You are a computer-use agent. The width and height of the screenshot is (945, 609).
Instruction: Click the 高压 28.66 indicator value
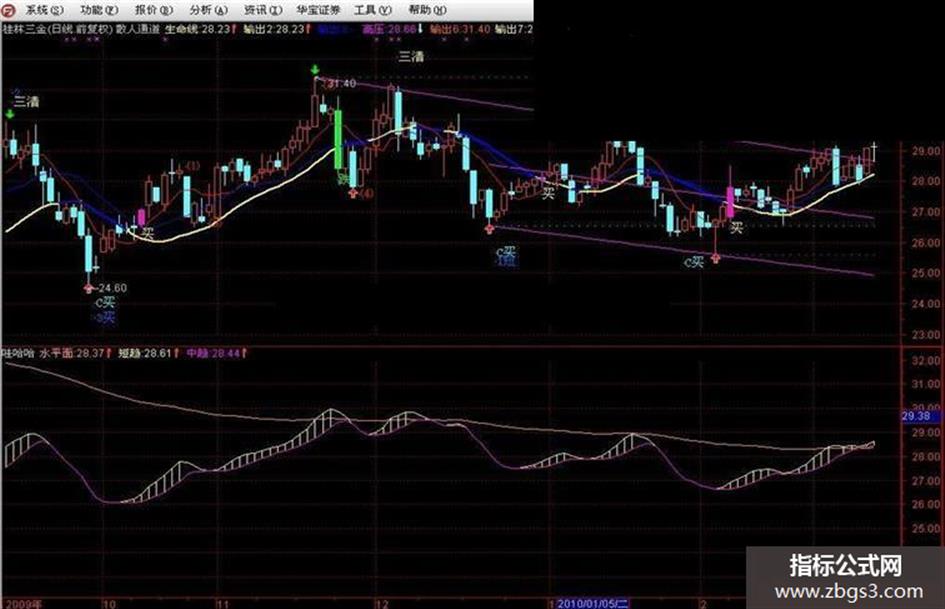(389, 29)
